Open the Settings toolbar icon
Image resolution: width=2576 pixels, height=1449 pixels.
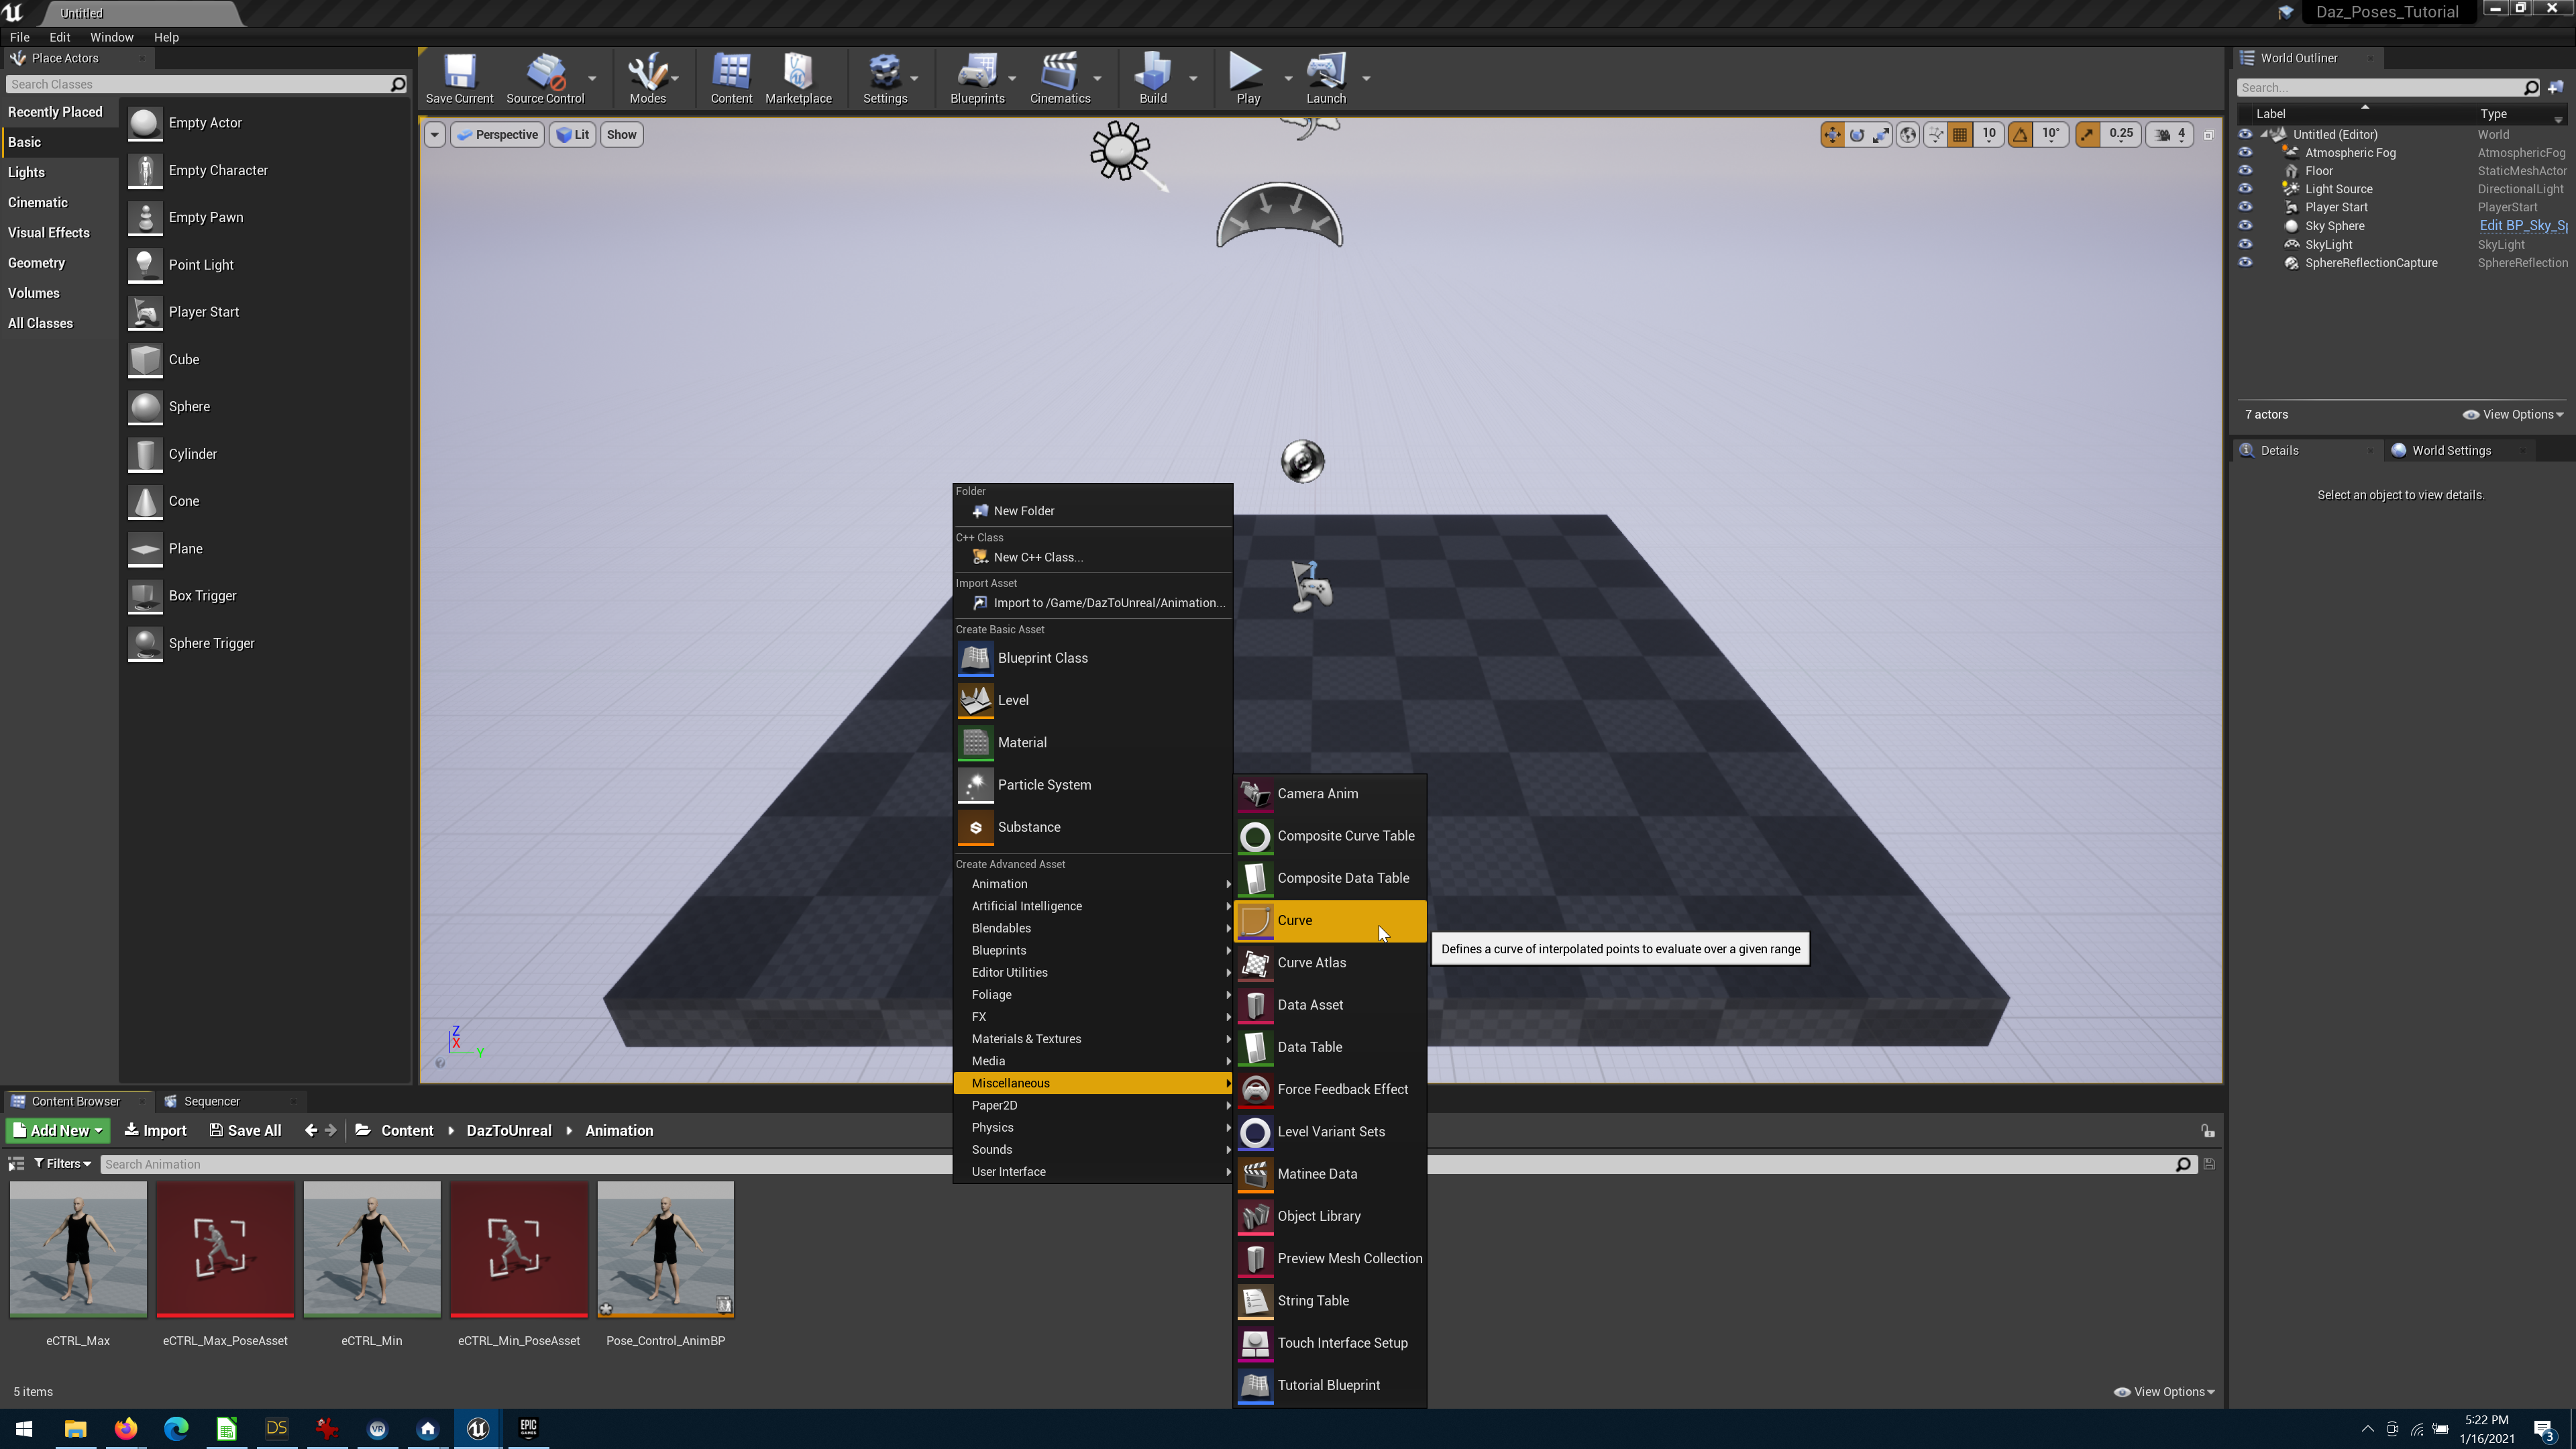885,78
